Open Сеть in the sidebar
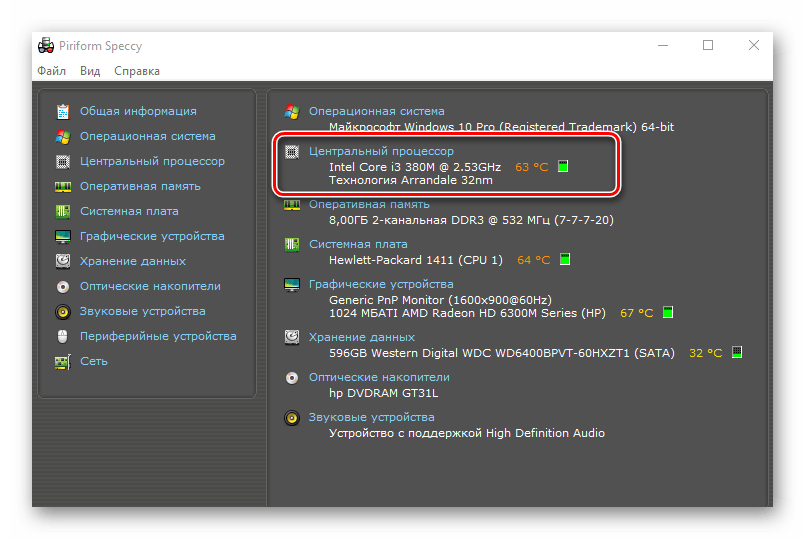Viewport: 805px width, 539px height. [x=93, y=361]
